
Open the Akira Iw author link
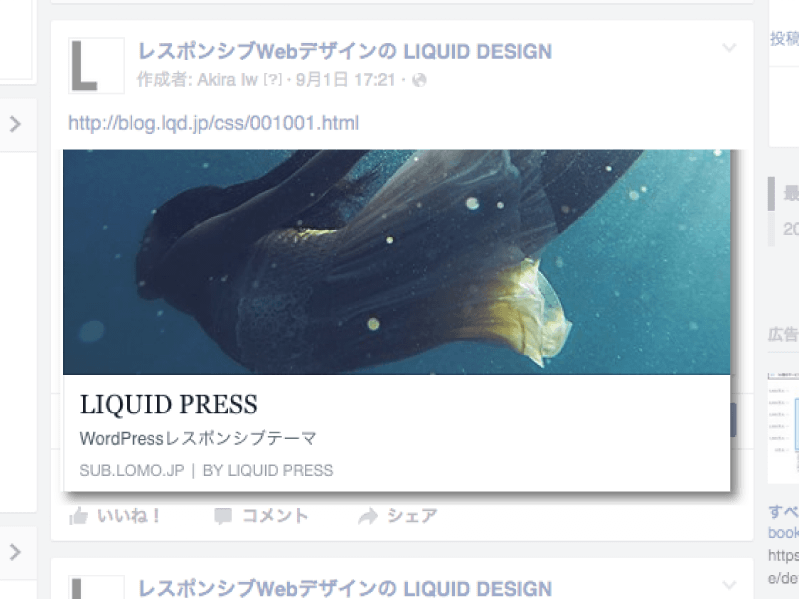click(x=228, y=80)
